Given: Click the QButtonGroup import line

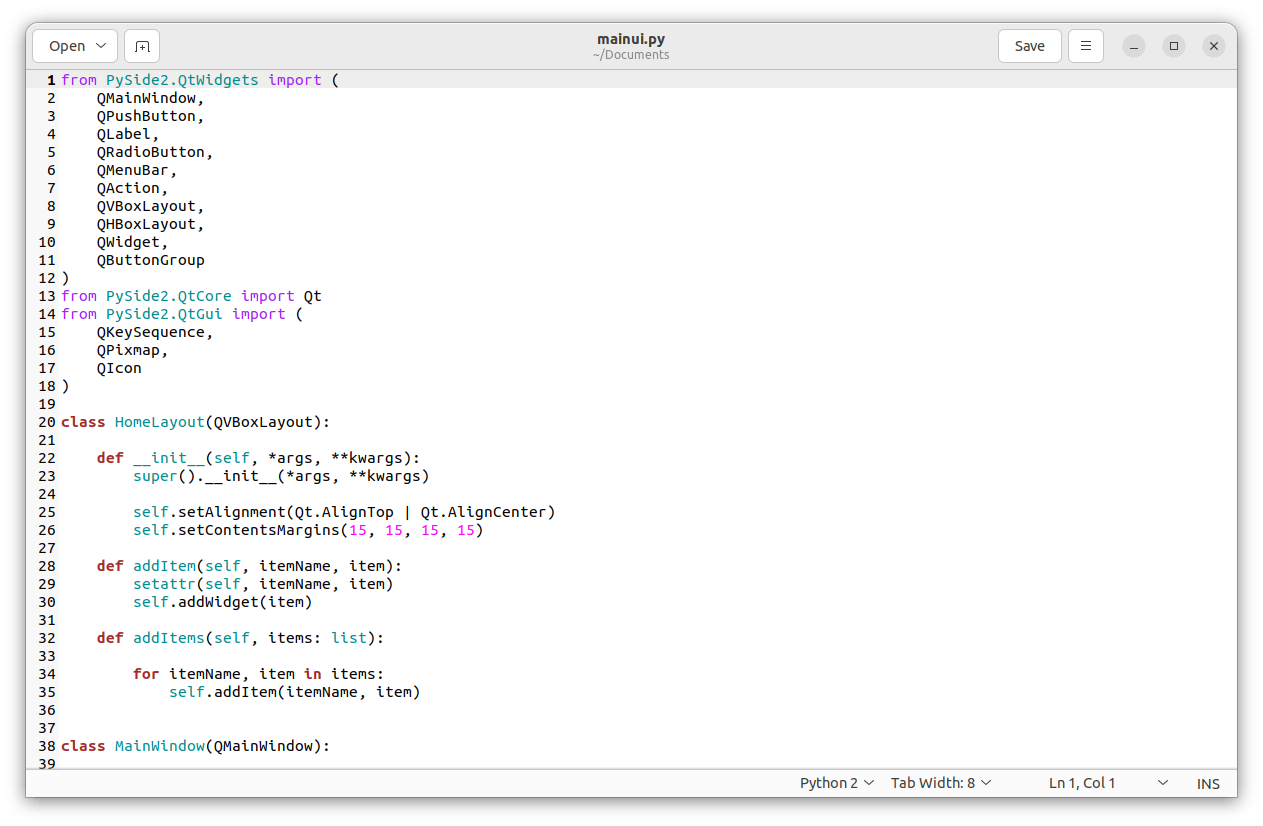Looking at the screenshot, I should (150, 260).
